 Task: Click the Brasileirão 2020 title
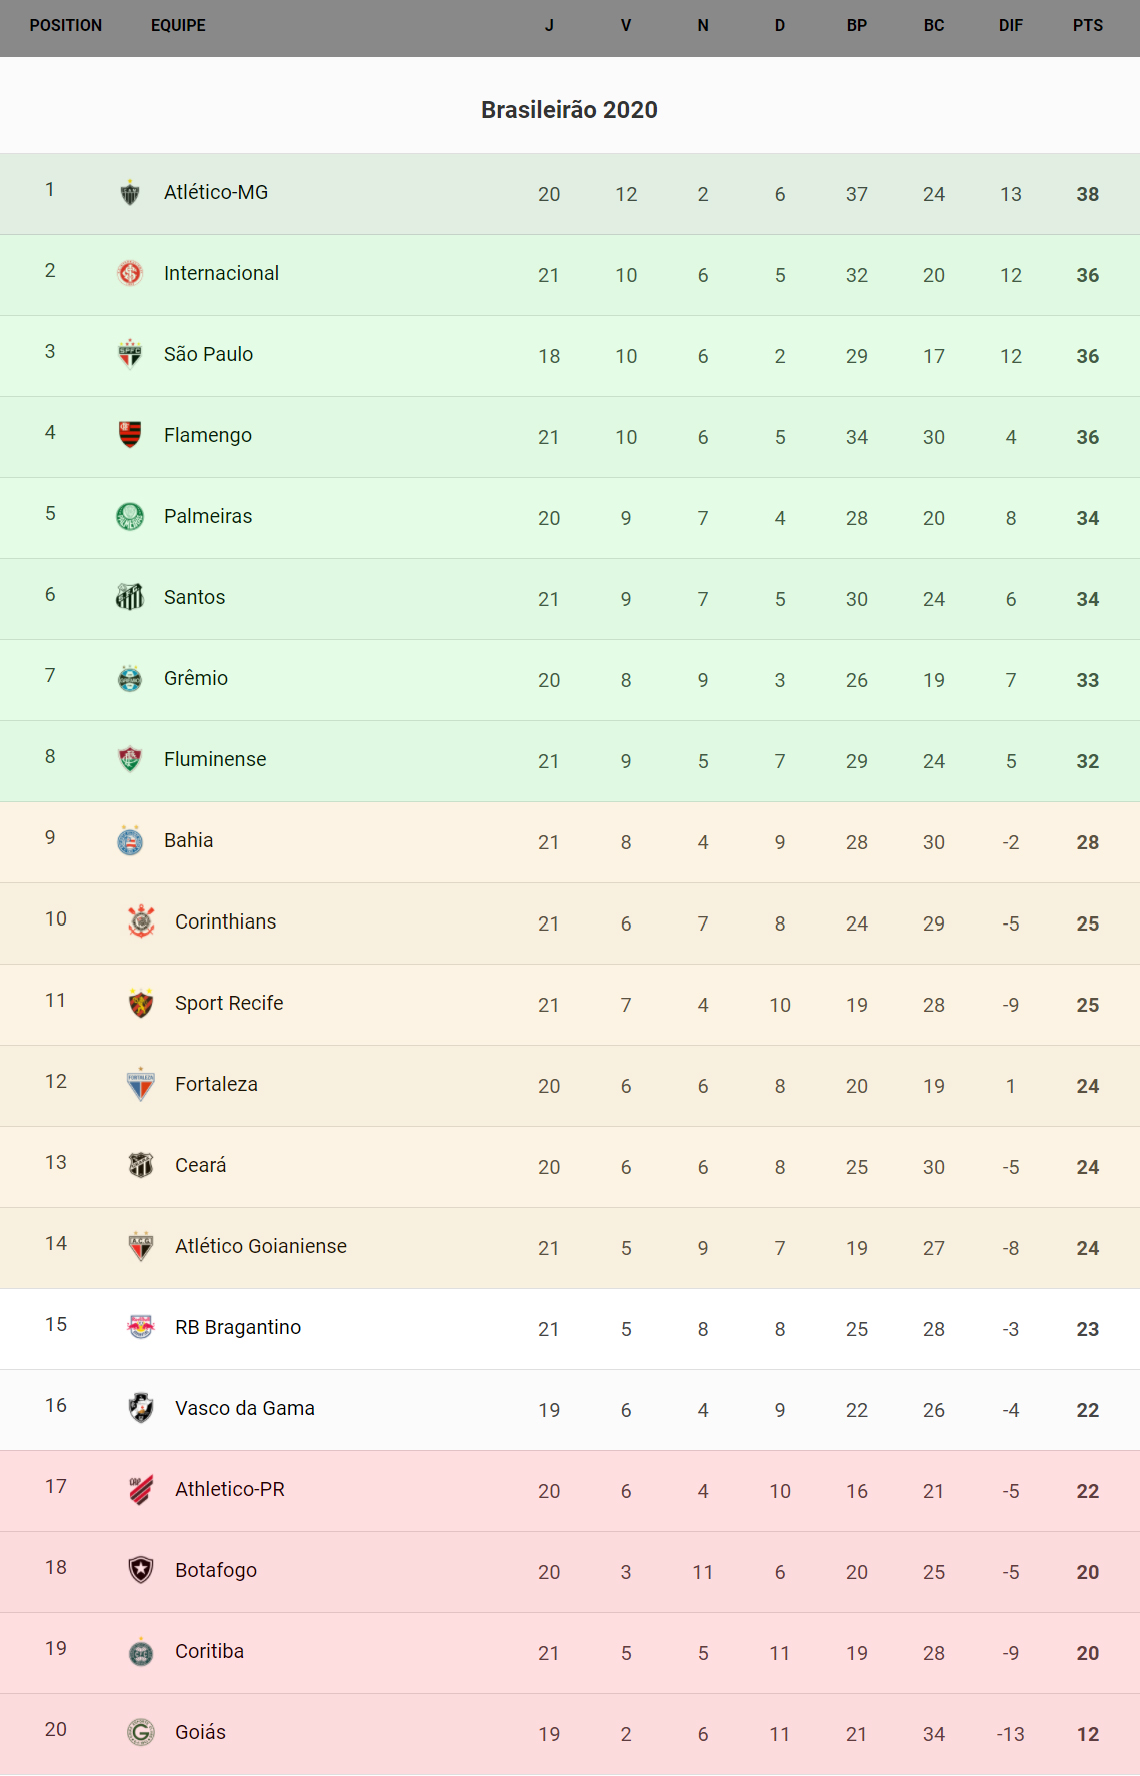click(x=569, y=110)
